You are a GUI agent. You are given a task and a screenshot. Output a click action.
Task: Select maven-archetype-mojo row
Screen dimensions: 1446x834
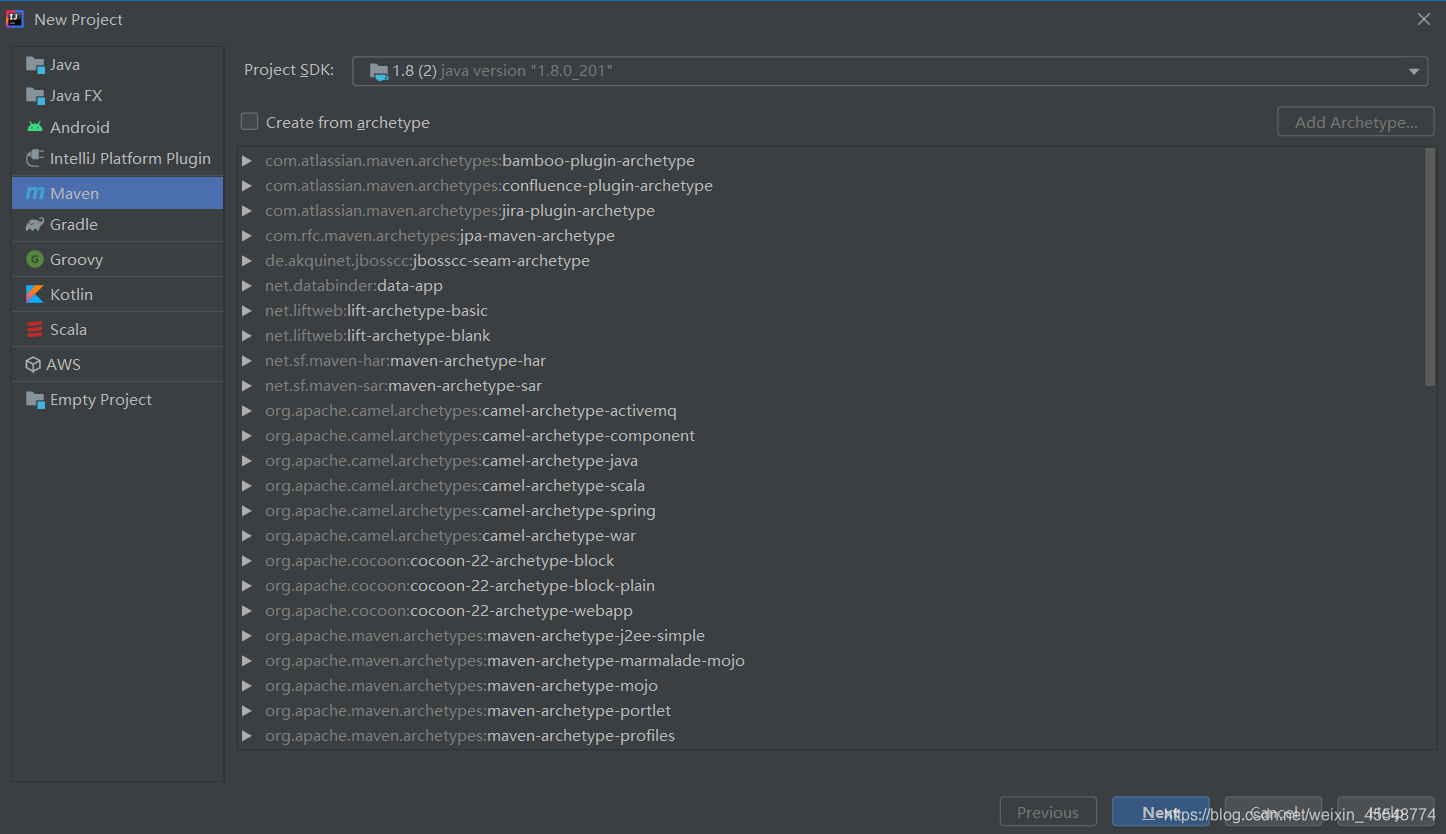pos(831,686)
